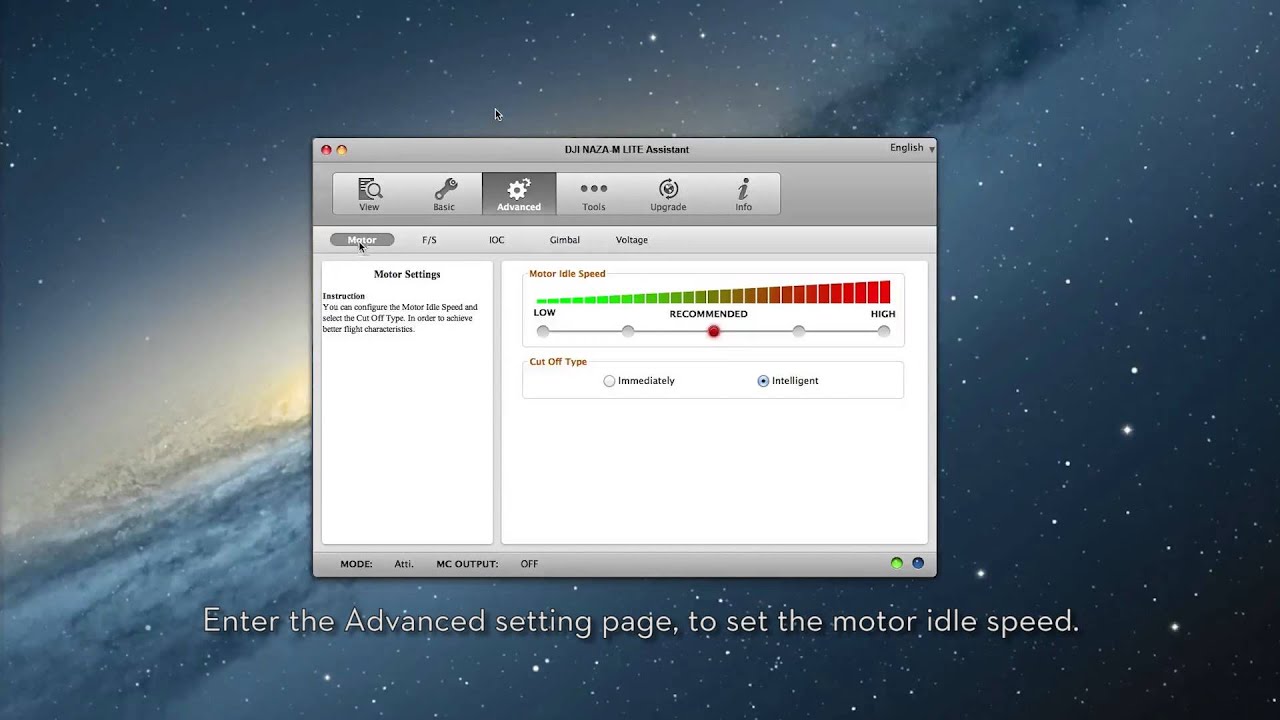Set idle speed slider to HIGH

pos(884,331)
